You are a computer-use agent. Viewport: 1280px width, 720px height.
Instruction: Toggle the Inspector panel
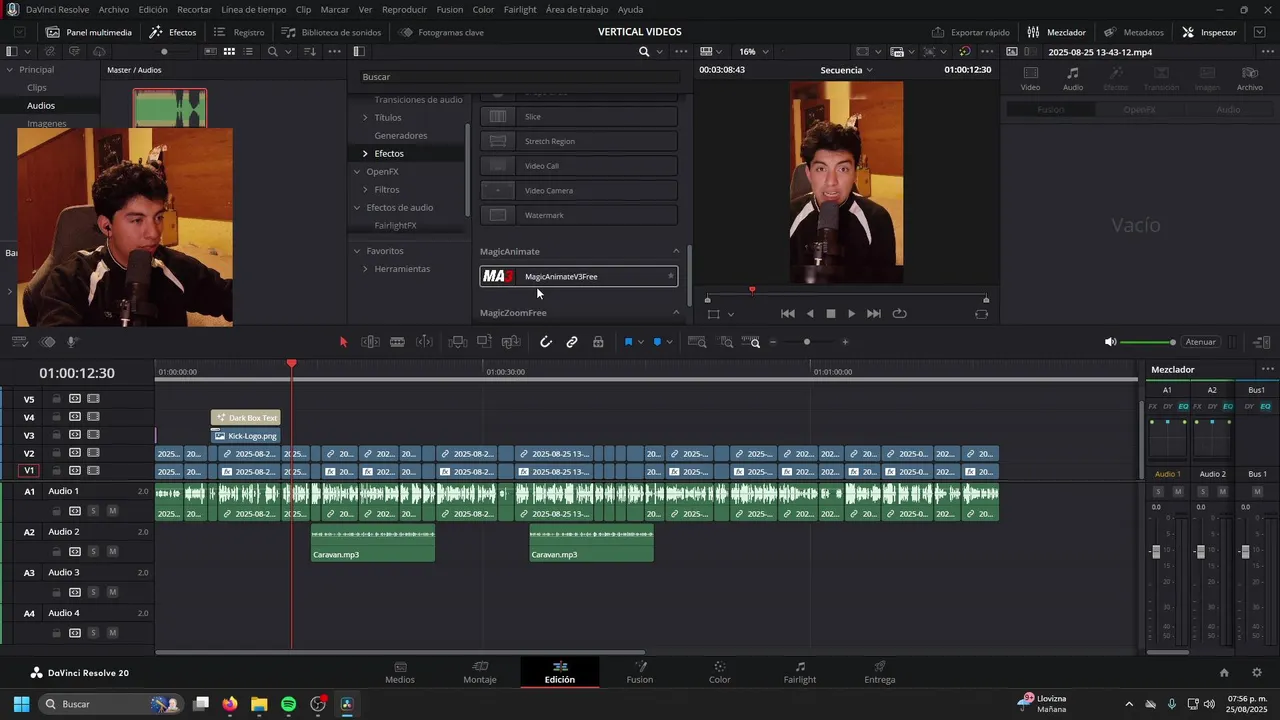(x=1209, y=32)
